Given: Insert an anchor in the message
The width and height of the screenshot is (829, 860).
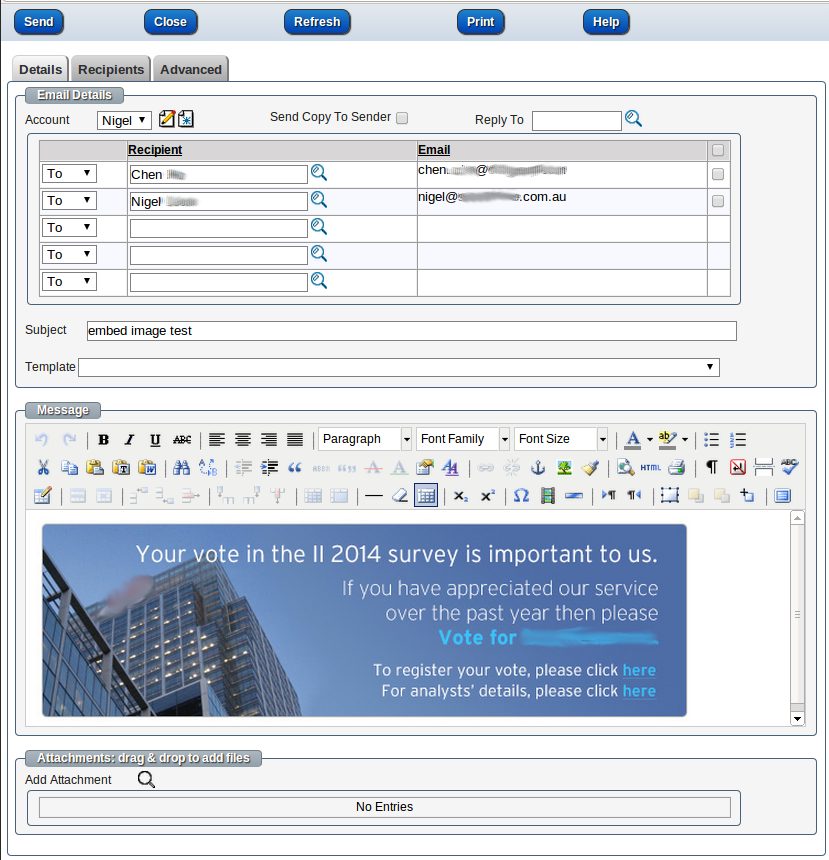Looking at the screenshot, I should (537, 467).
